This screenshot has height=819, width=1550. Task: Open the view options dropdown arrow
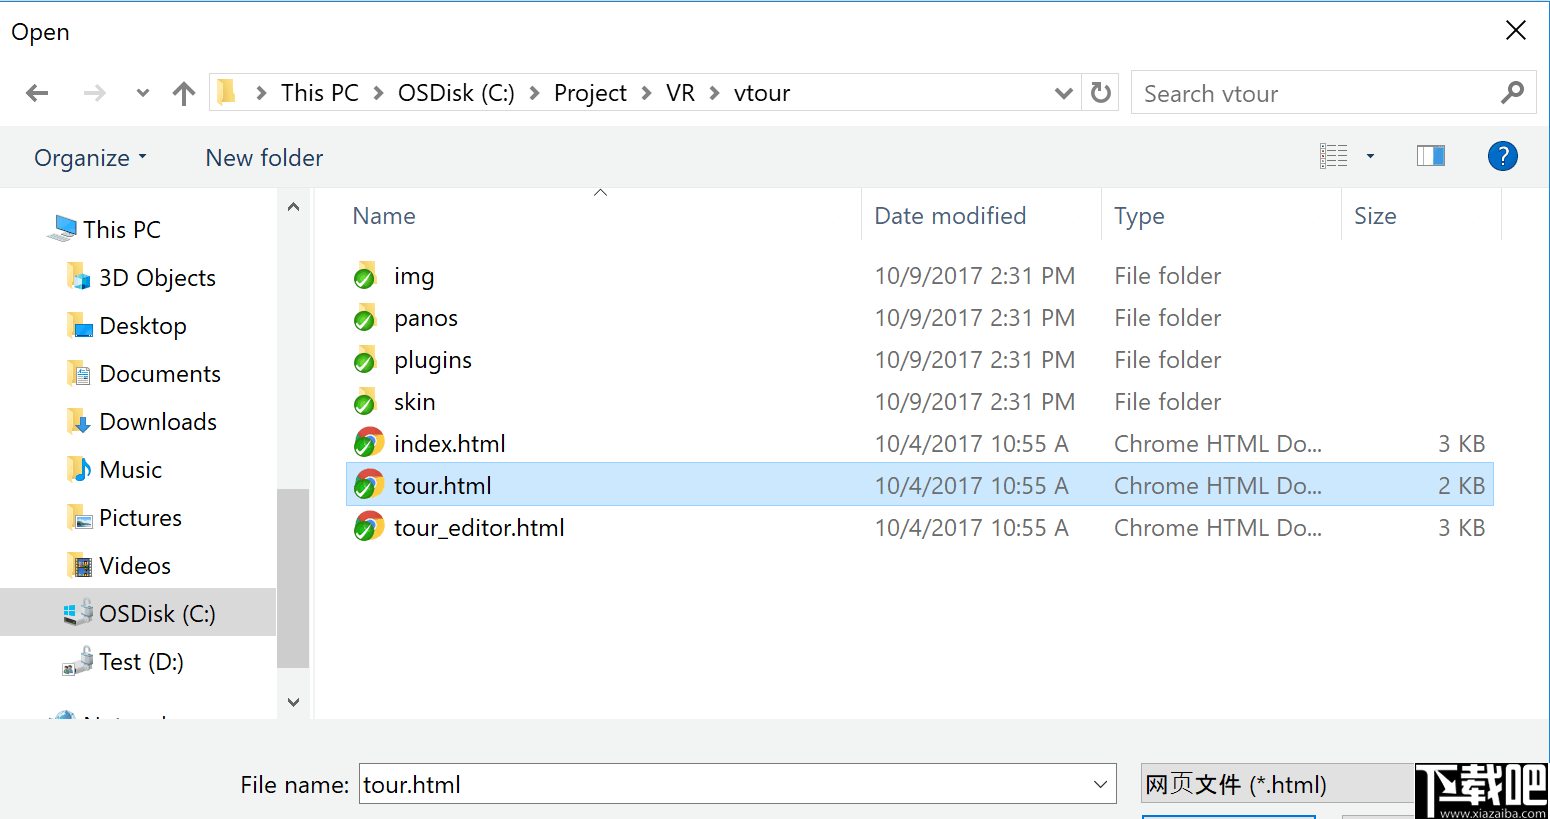(1370, 156)
